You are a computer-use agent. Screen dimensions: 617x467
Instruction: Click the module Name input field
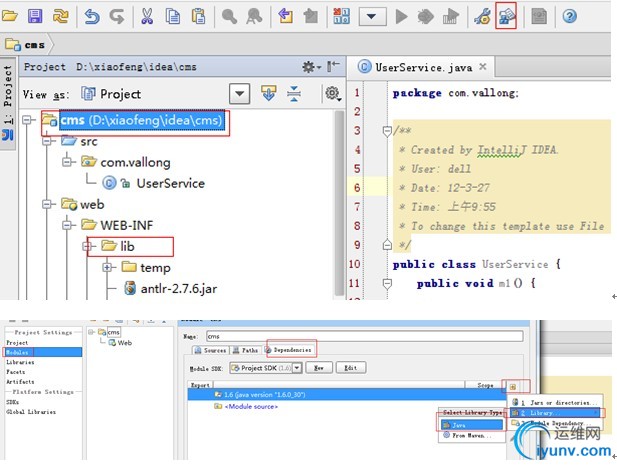coord(364,336)
